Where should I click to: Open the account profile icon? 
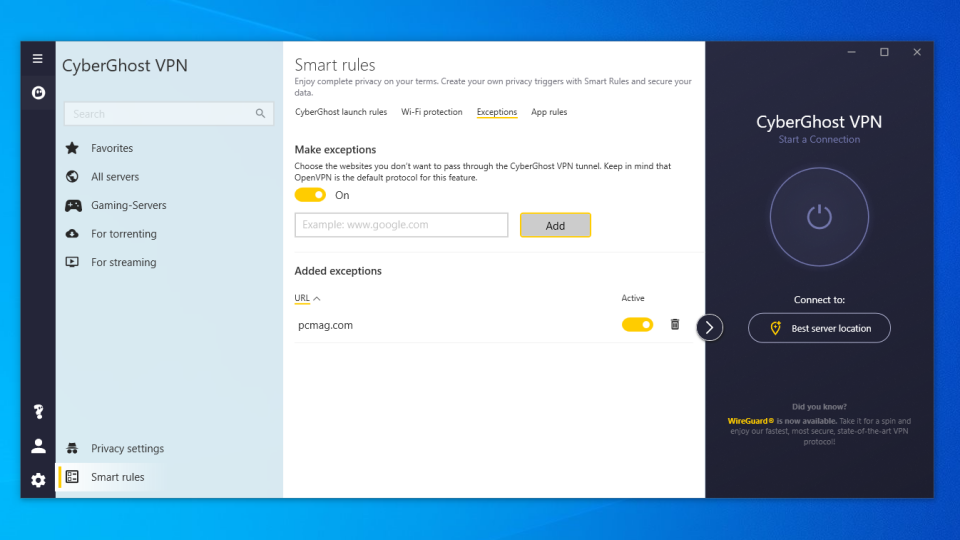(x=38, y=446)
